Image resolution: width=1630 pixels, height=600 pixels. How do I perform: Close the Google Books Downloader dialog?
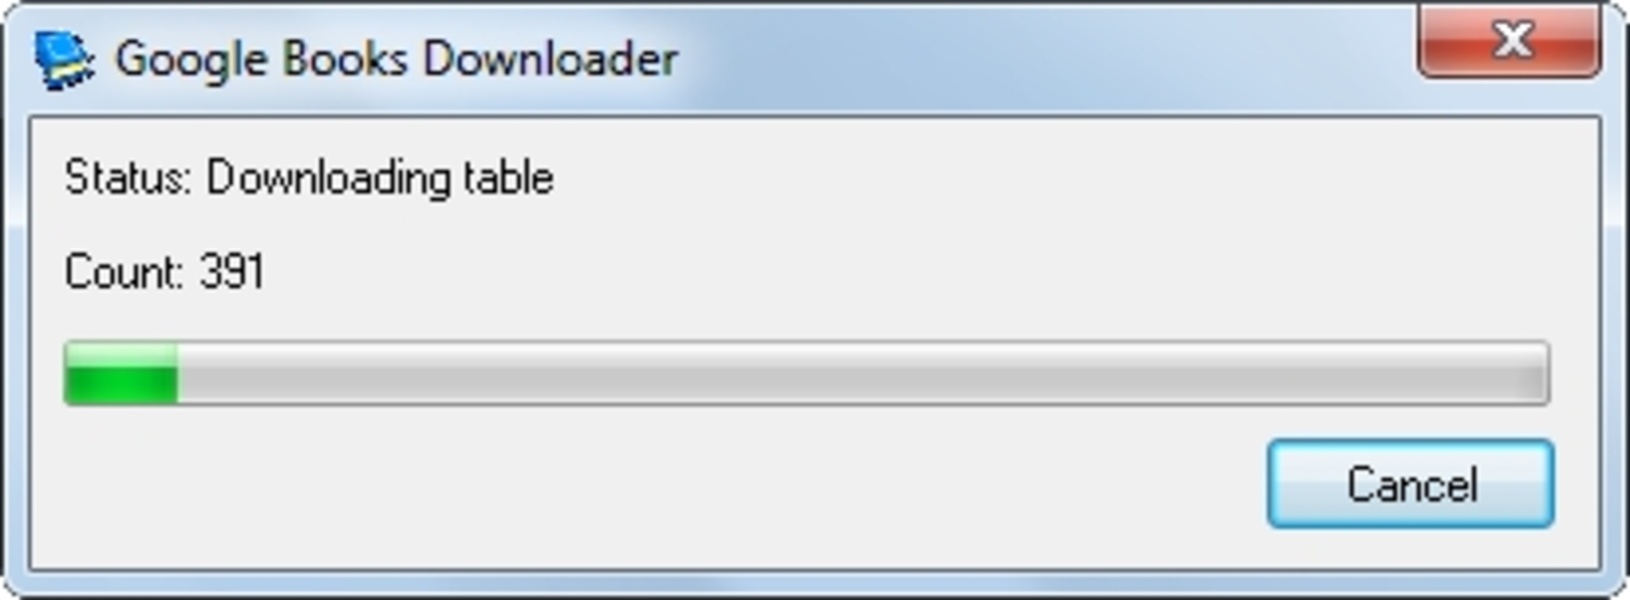1510,40
